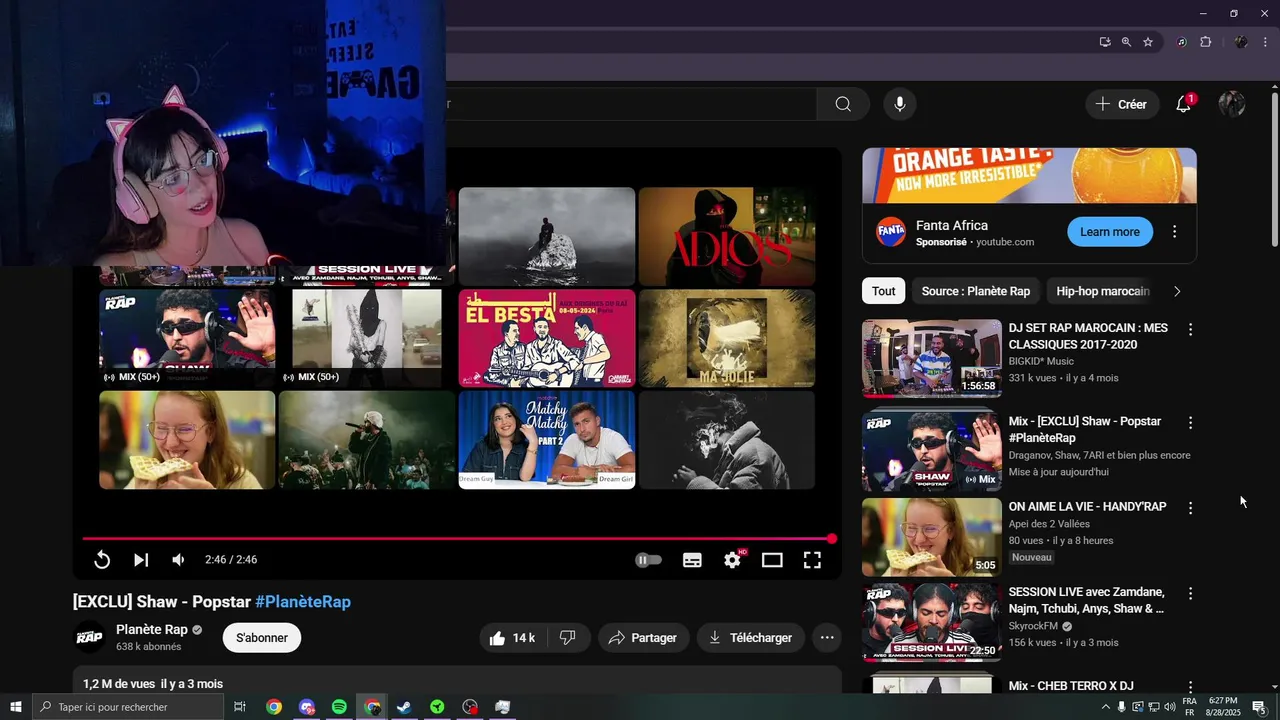Open the Chrome zoom indicator
This screenshot has height=720, width=1280.
pyautogui.click(x=1126, y=42)
